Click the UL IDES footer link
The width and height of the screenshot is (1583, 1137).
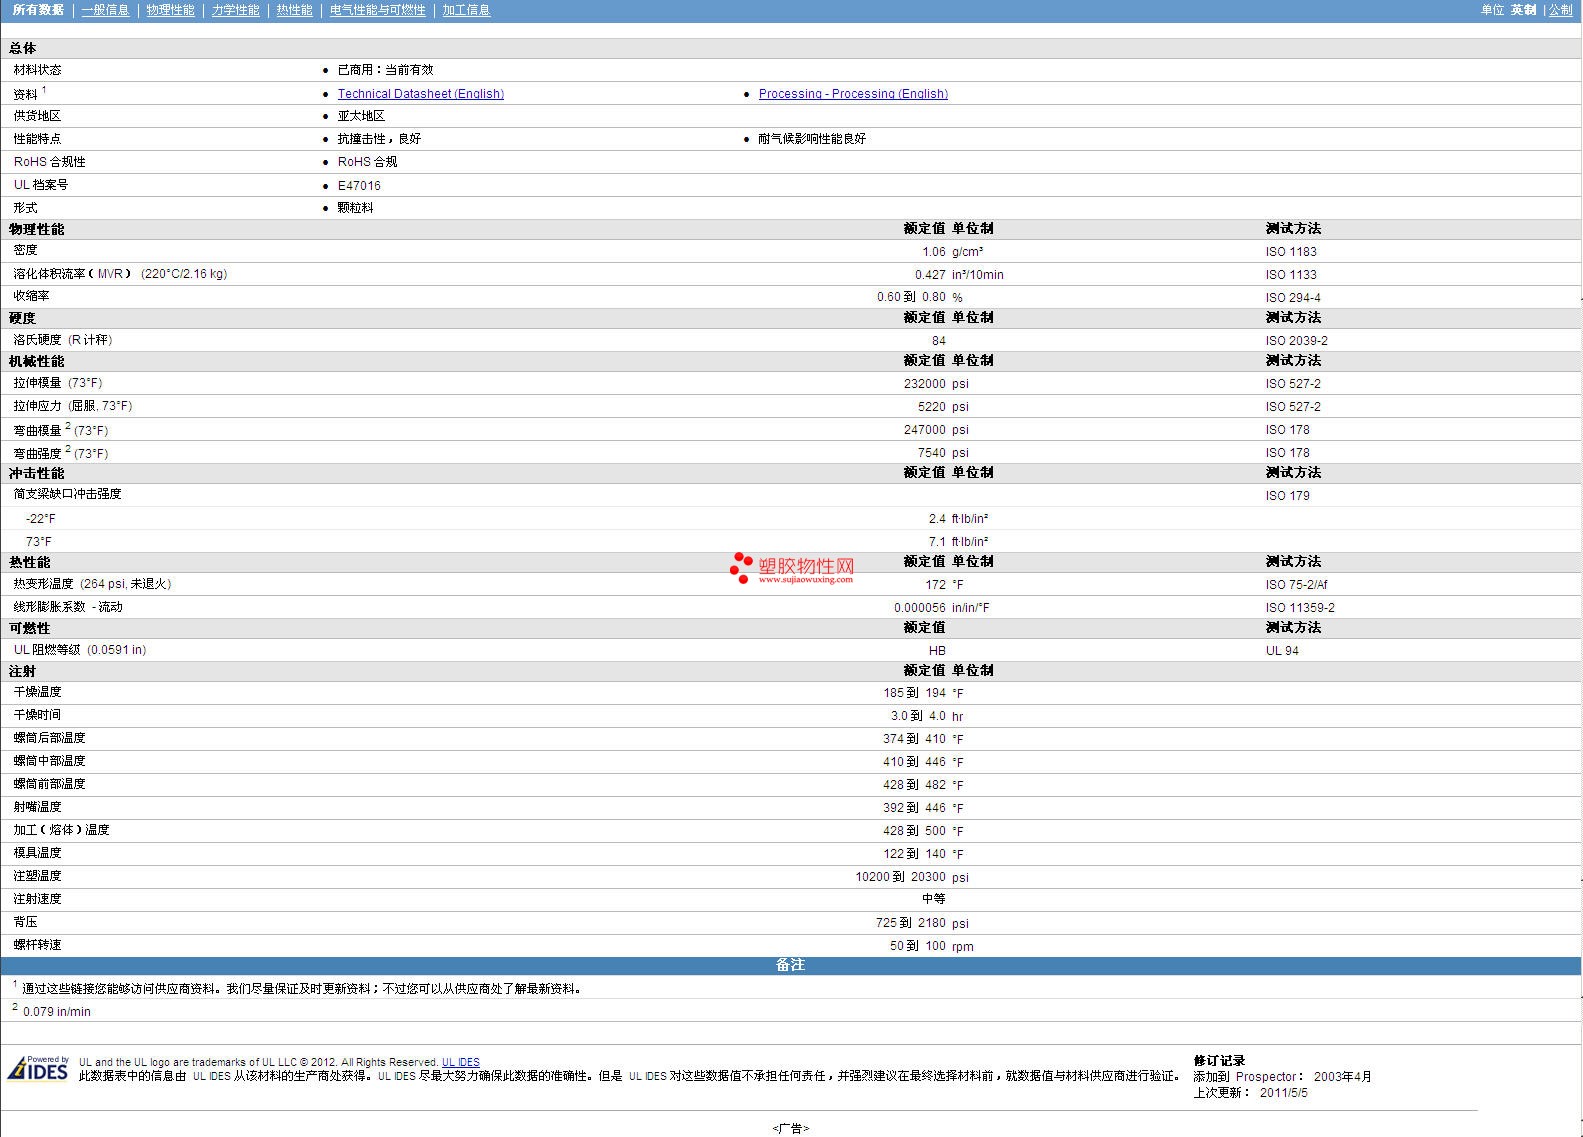[460, 1062]
